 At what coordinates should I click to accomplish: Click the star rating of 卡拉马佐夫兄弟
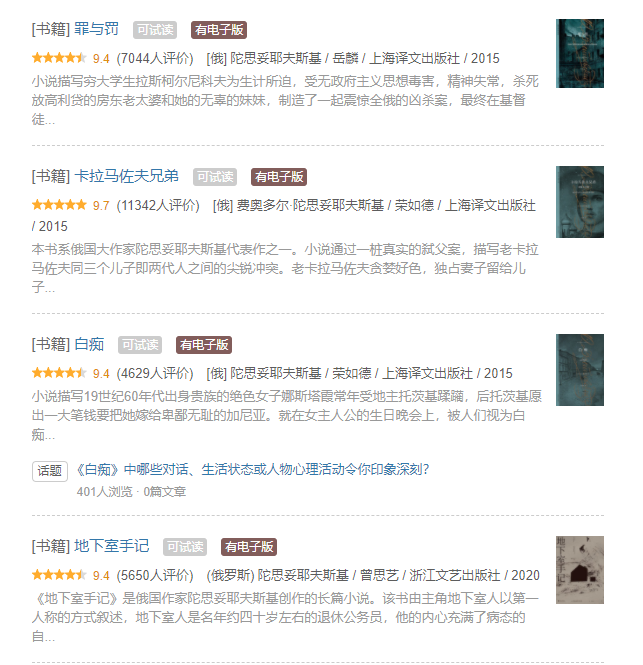tap(59, 205)
